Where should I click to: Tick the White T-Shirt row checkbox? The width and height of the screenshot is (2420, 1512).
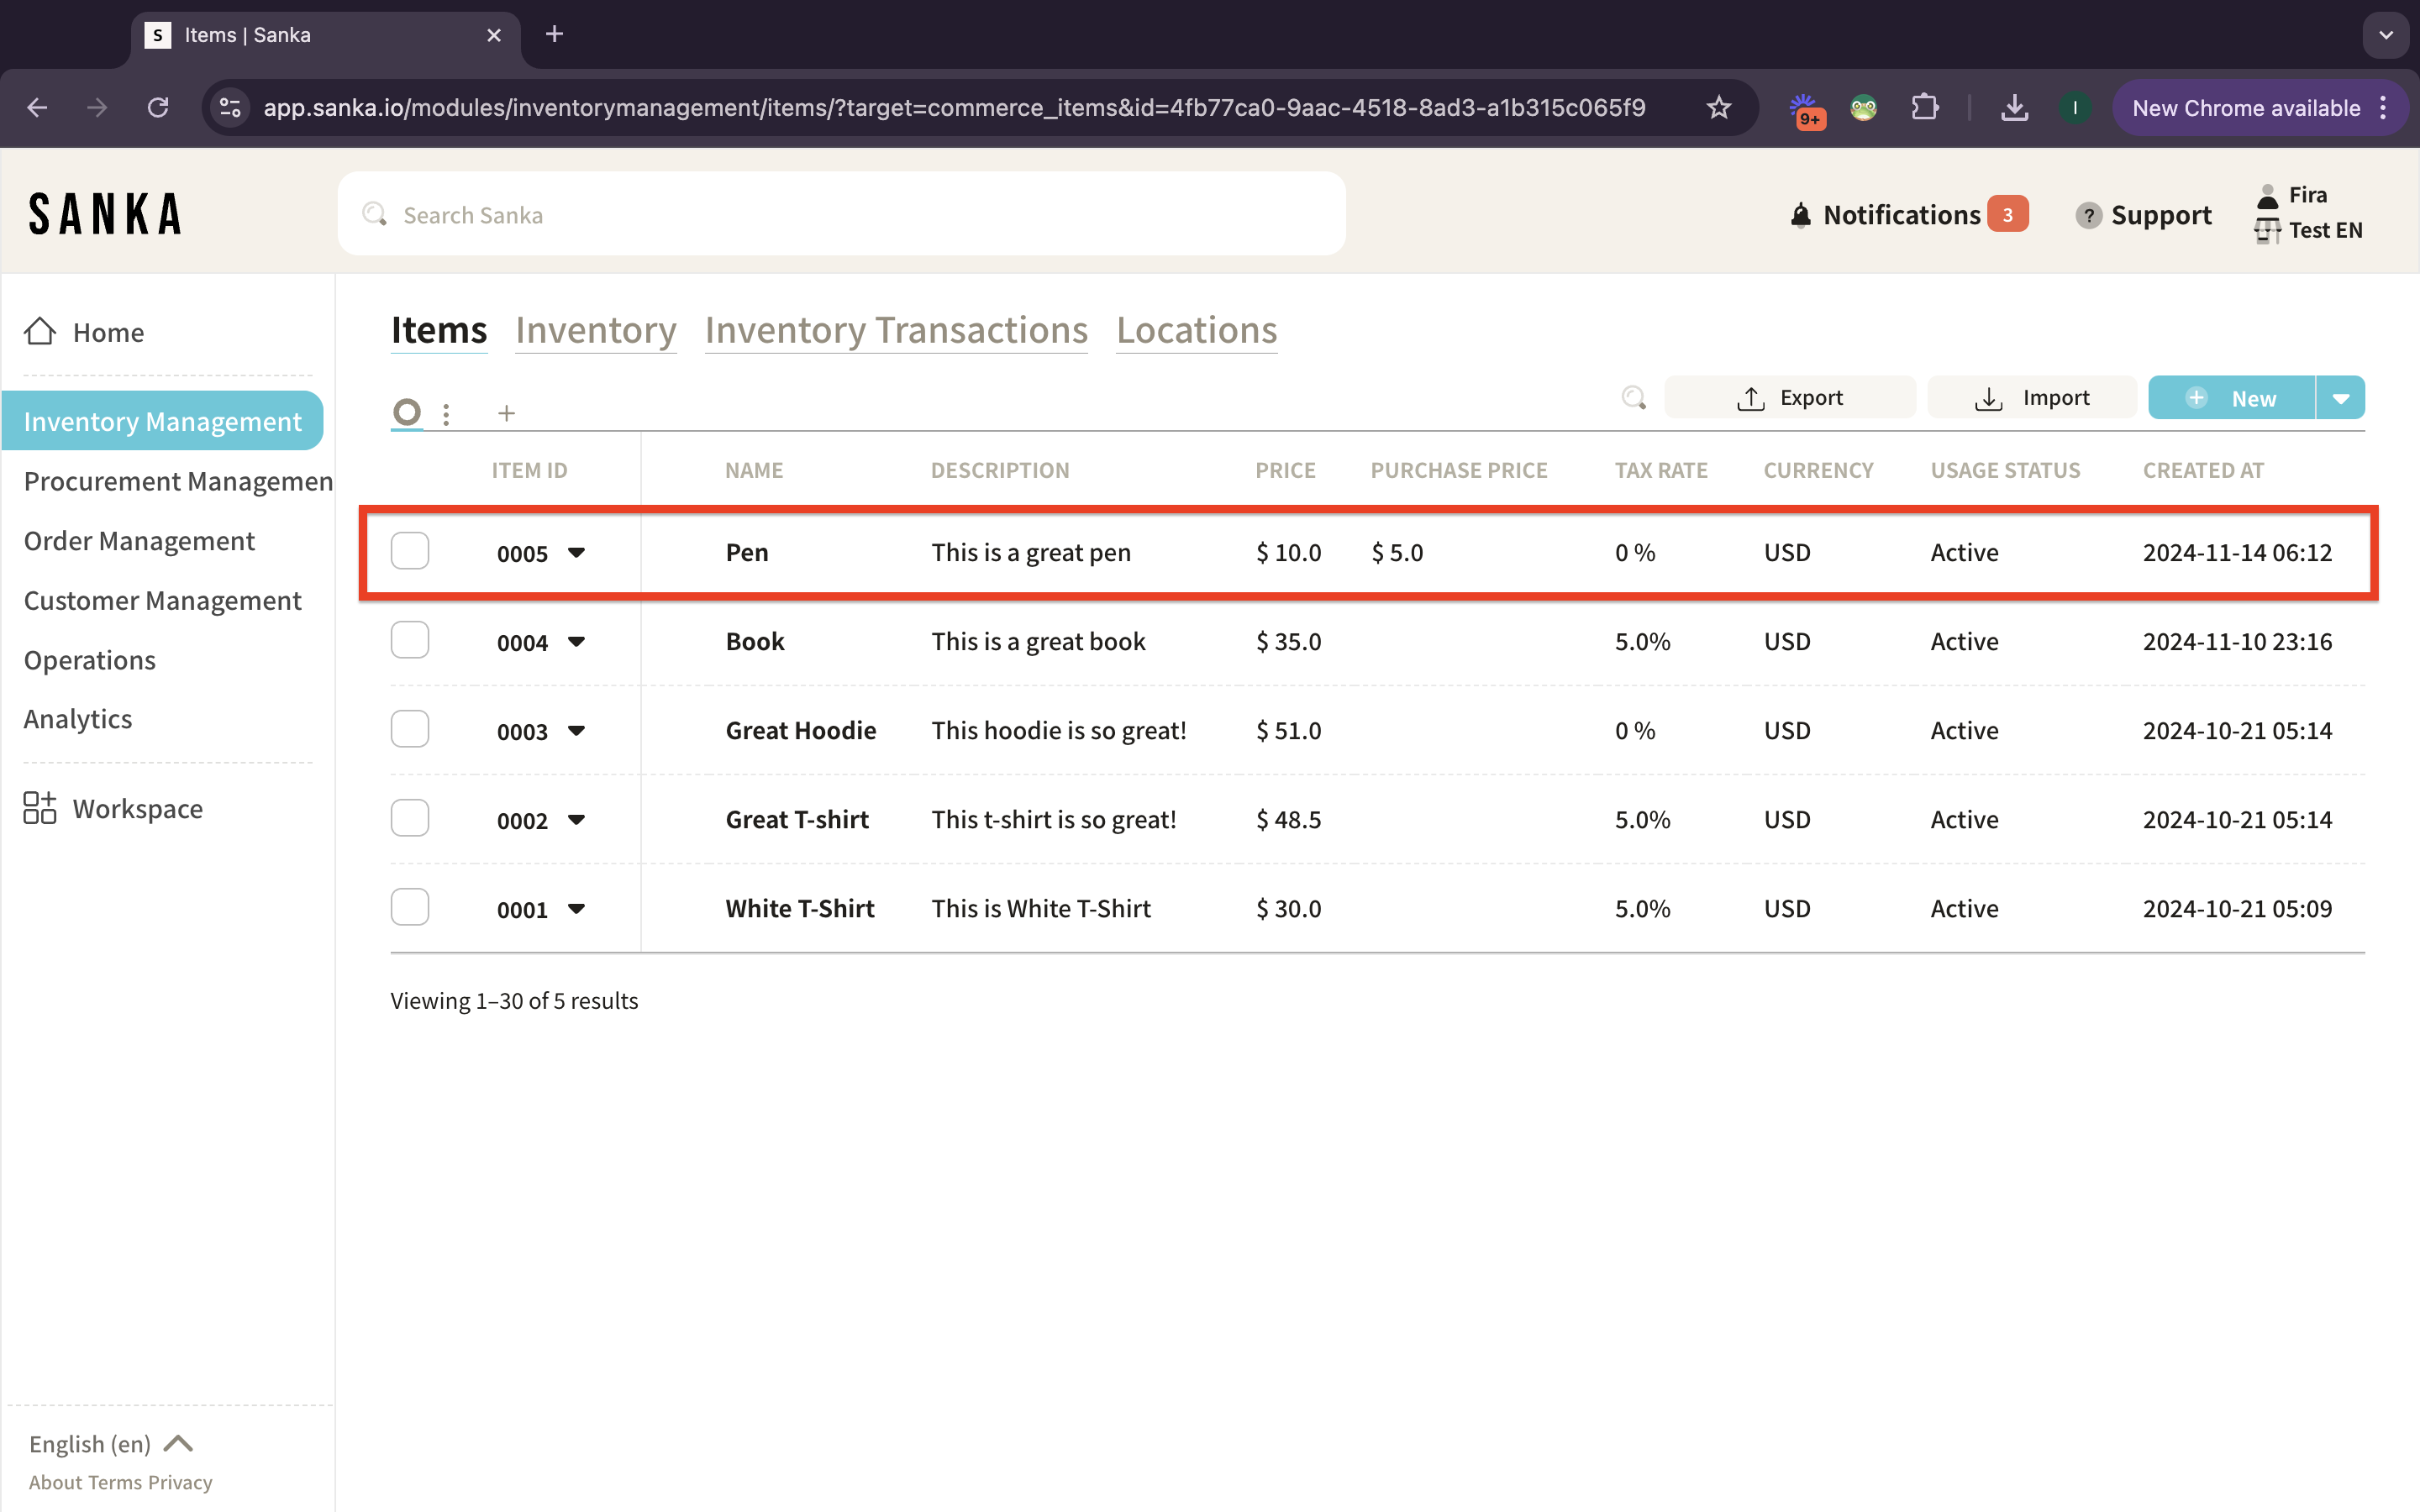click(410, 907)
